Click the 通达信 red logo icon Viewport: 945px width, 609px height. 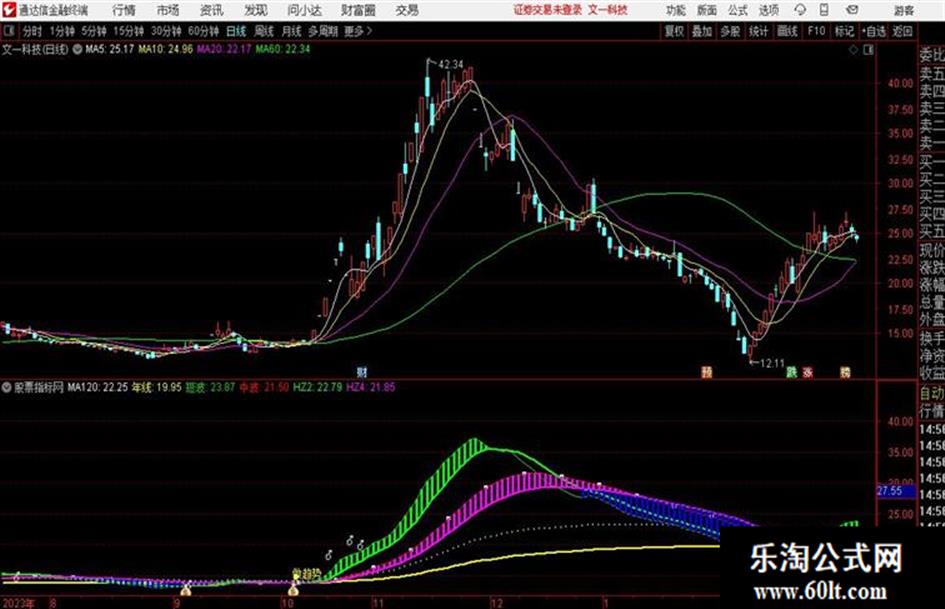pos(8,10)
